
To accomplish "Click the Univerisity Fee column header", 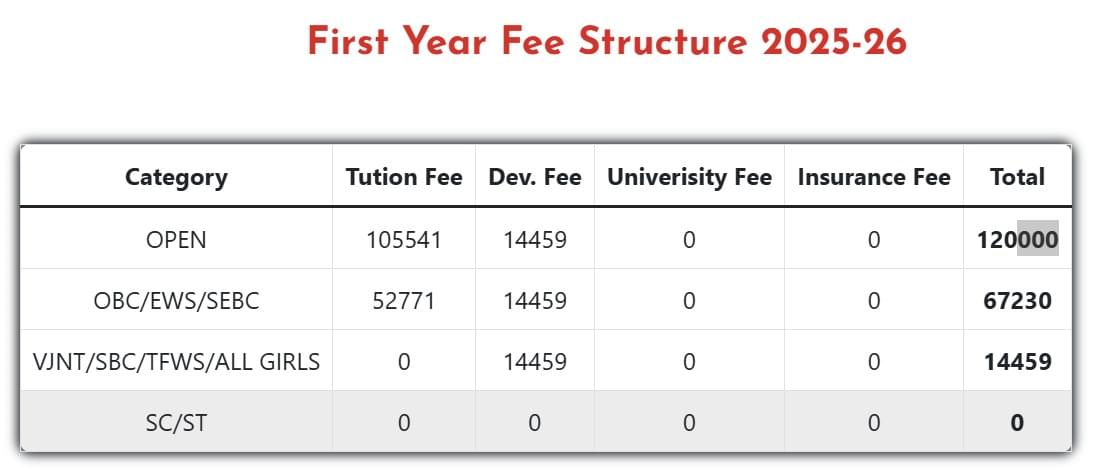I will pyautogui.click(x=689, y=177).
